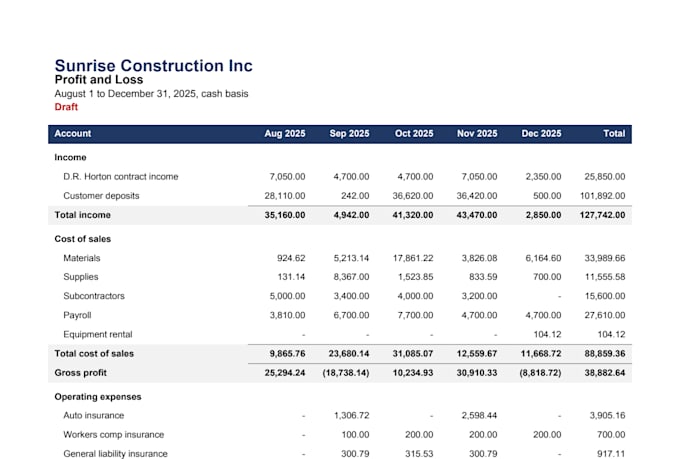Viewport: 680px width, 459px height.
Task: Click the 917.11 General liability total
Action: [x=611, y=454]
